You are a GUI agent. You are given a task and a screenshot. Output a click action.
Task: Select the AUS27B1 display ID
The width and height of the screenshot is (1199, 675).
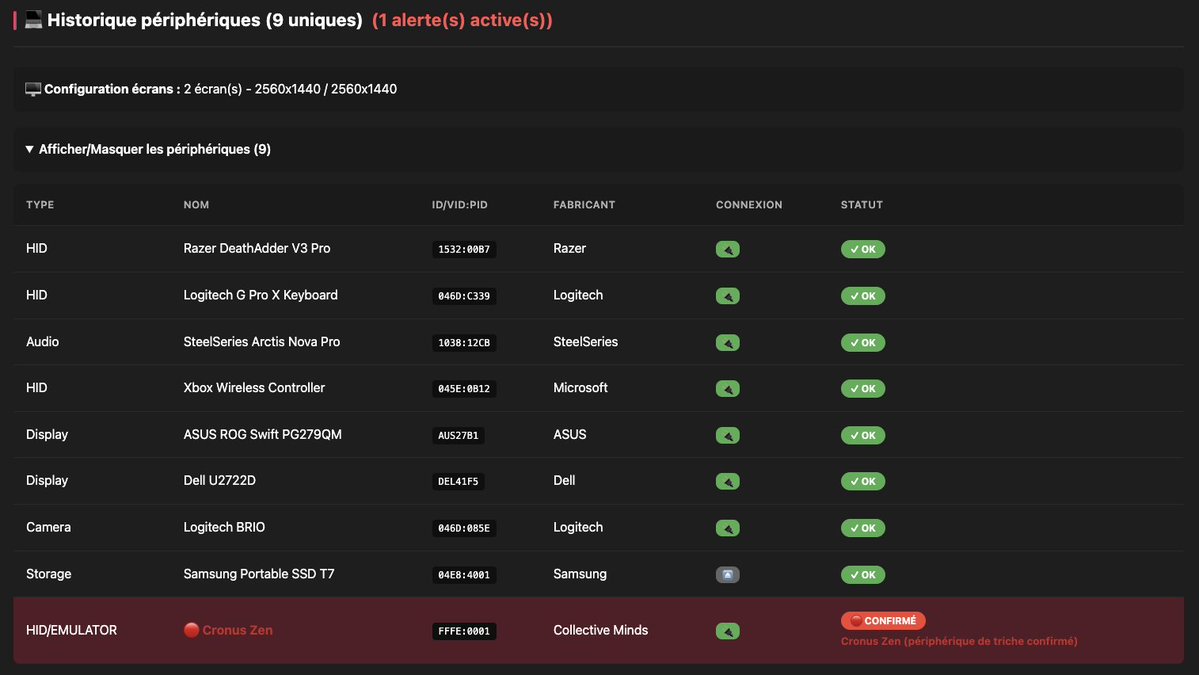click(458, 435)
